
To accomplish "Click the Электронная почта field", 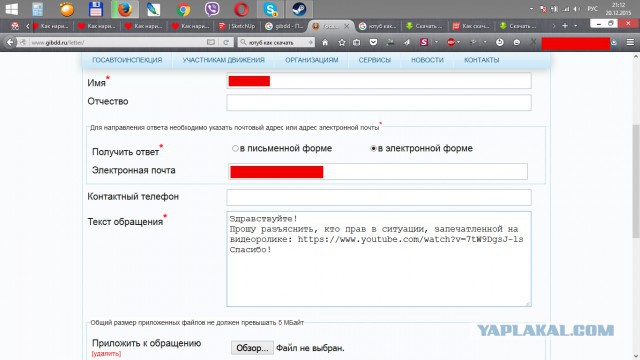I will coord(378,171).
